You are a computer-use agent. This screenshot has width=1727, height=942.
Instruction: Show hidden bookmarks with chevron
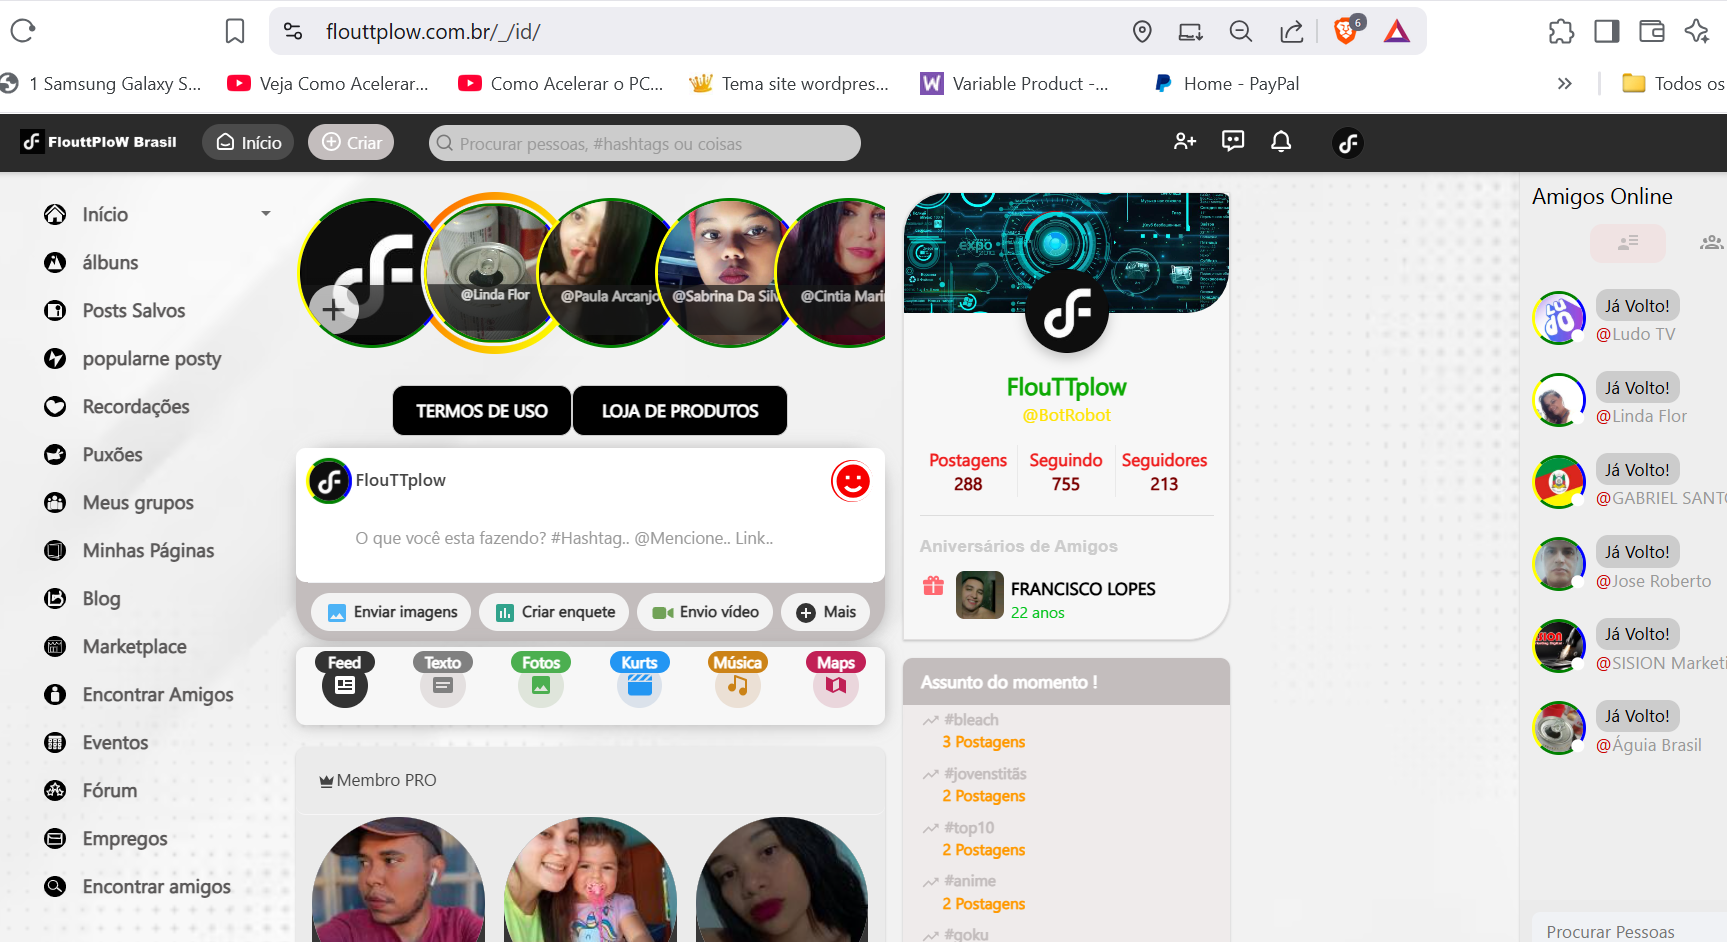pyautogui.click(x=1565, y=84)
